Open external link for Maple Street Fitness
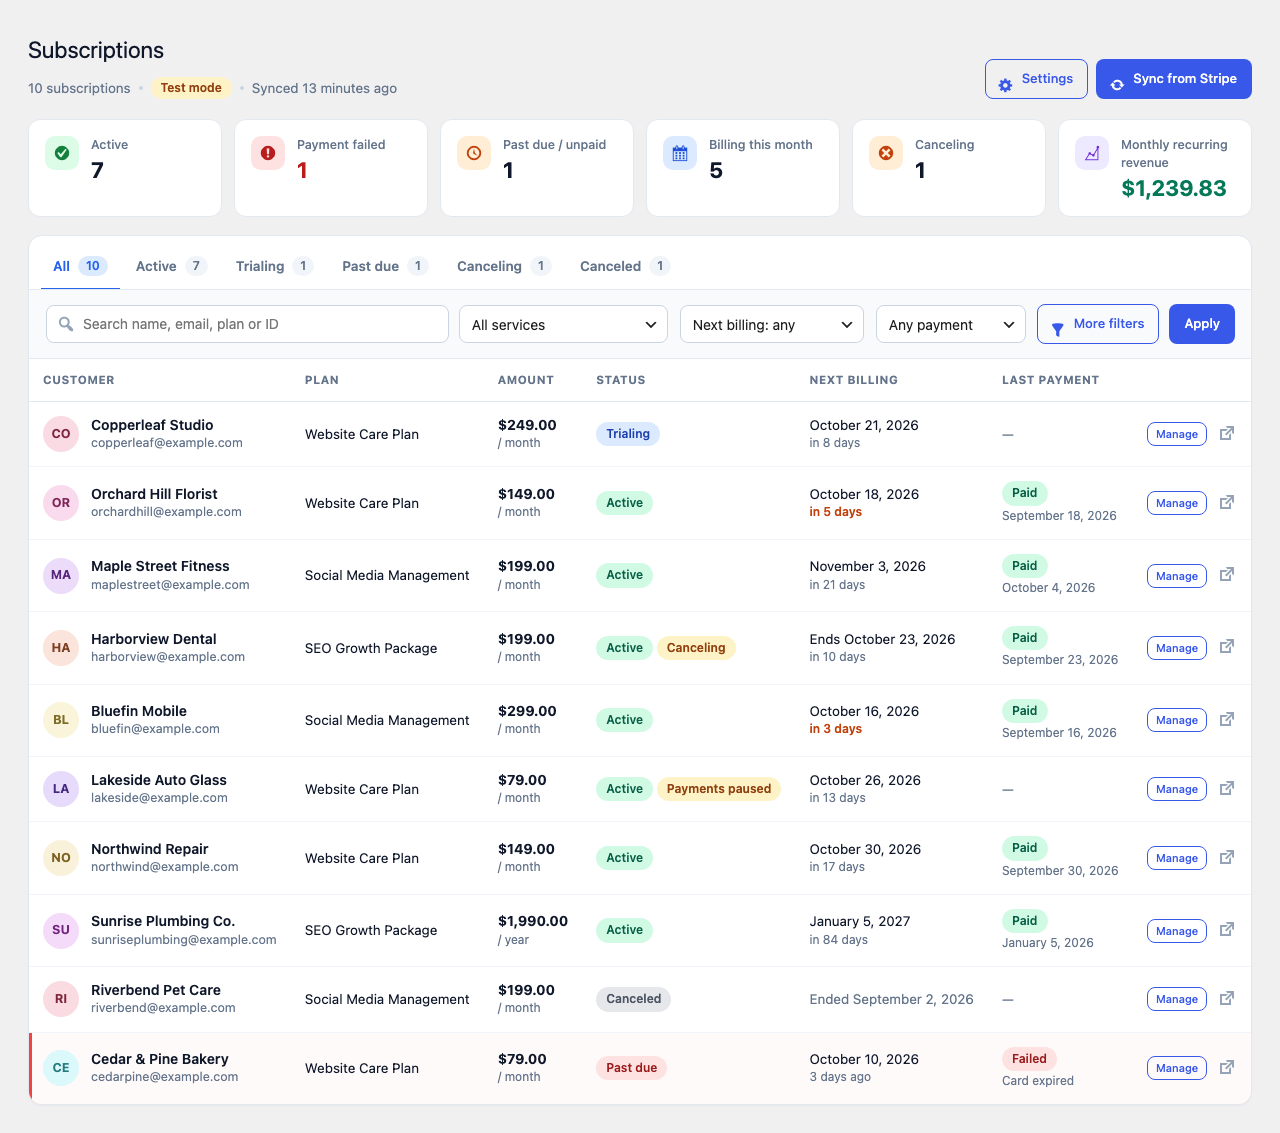The width and height of the screenshot is (1280, 1133). 1227,574
